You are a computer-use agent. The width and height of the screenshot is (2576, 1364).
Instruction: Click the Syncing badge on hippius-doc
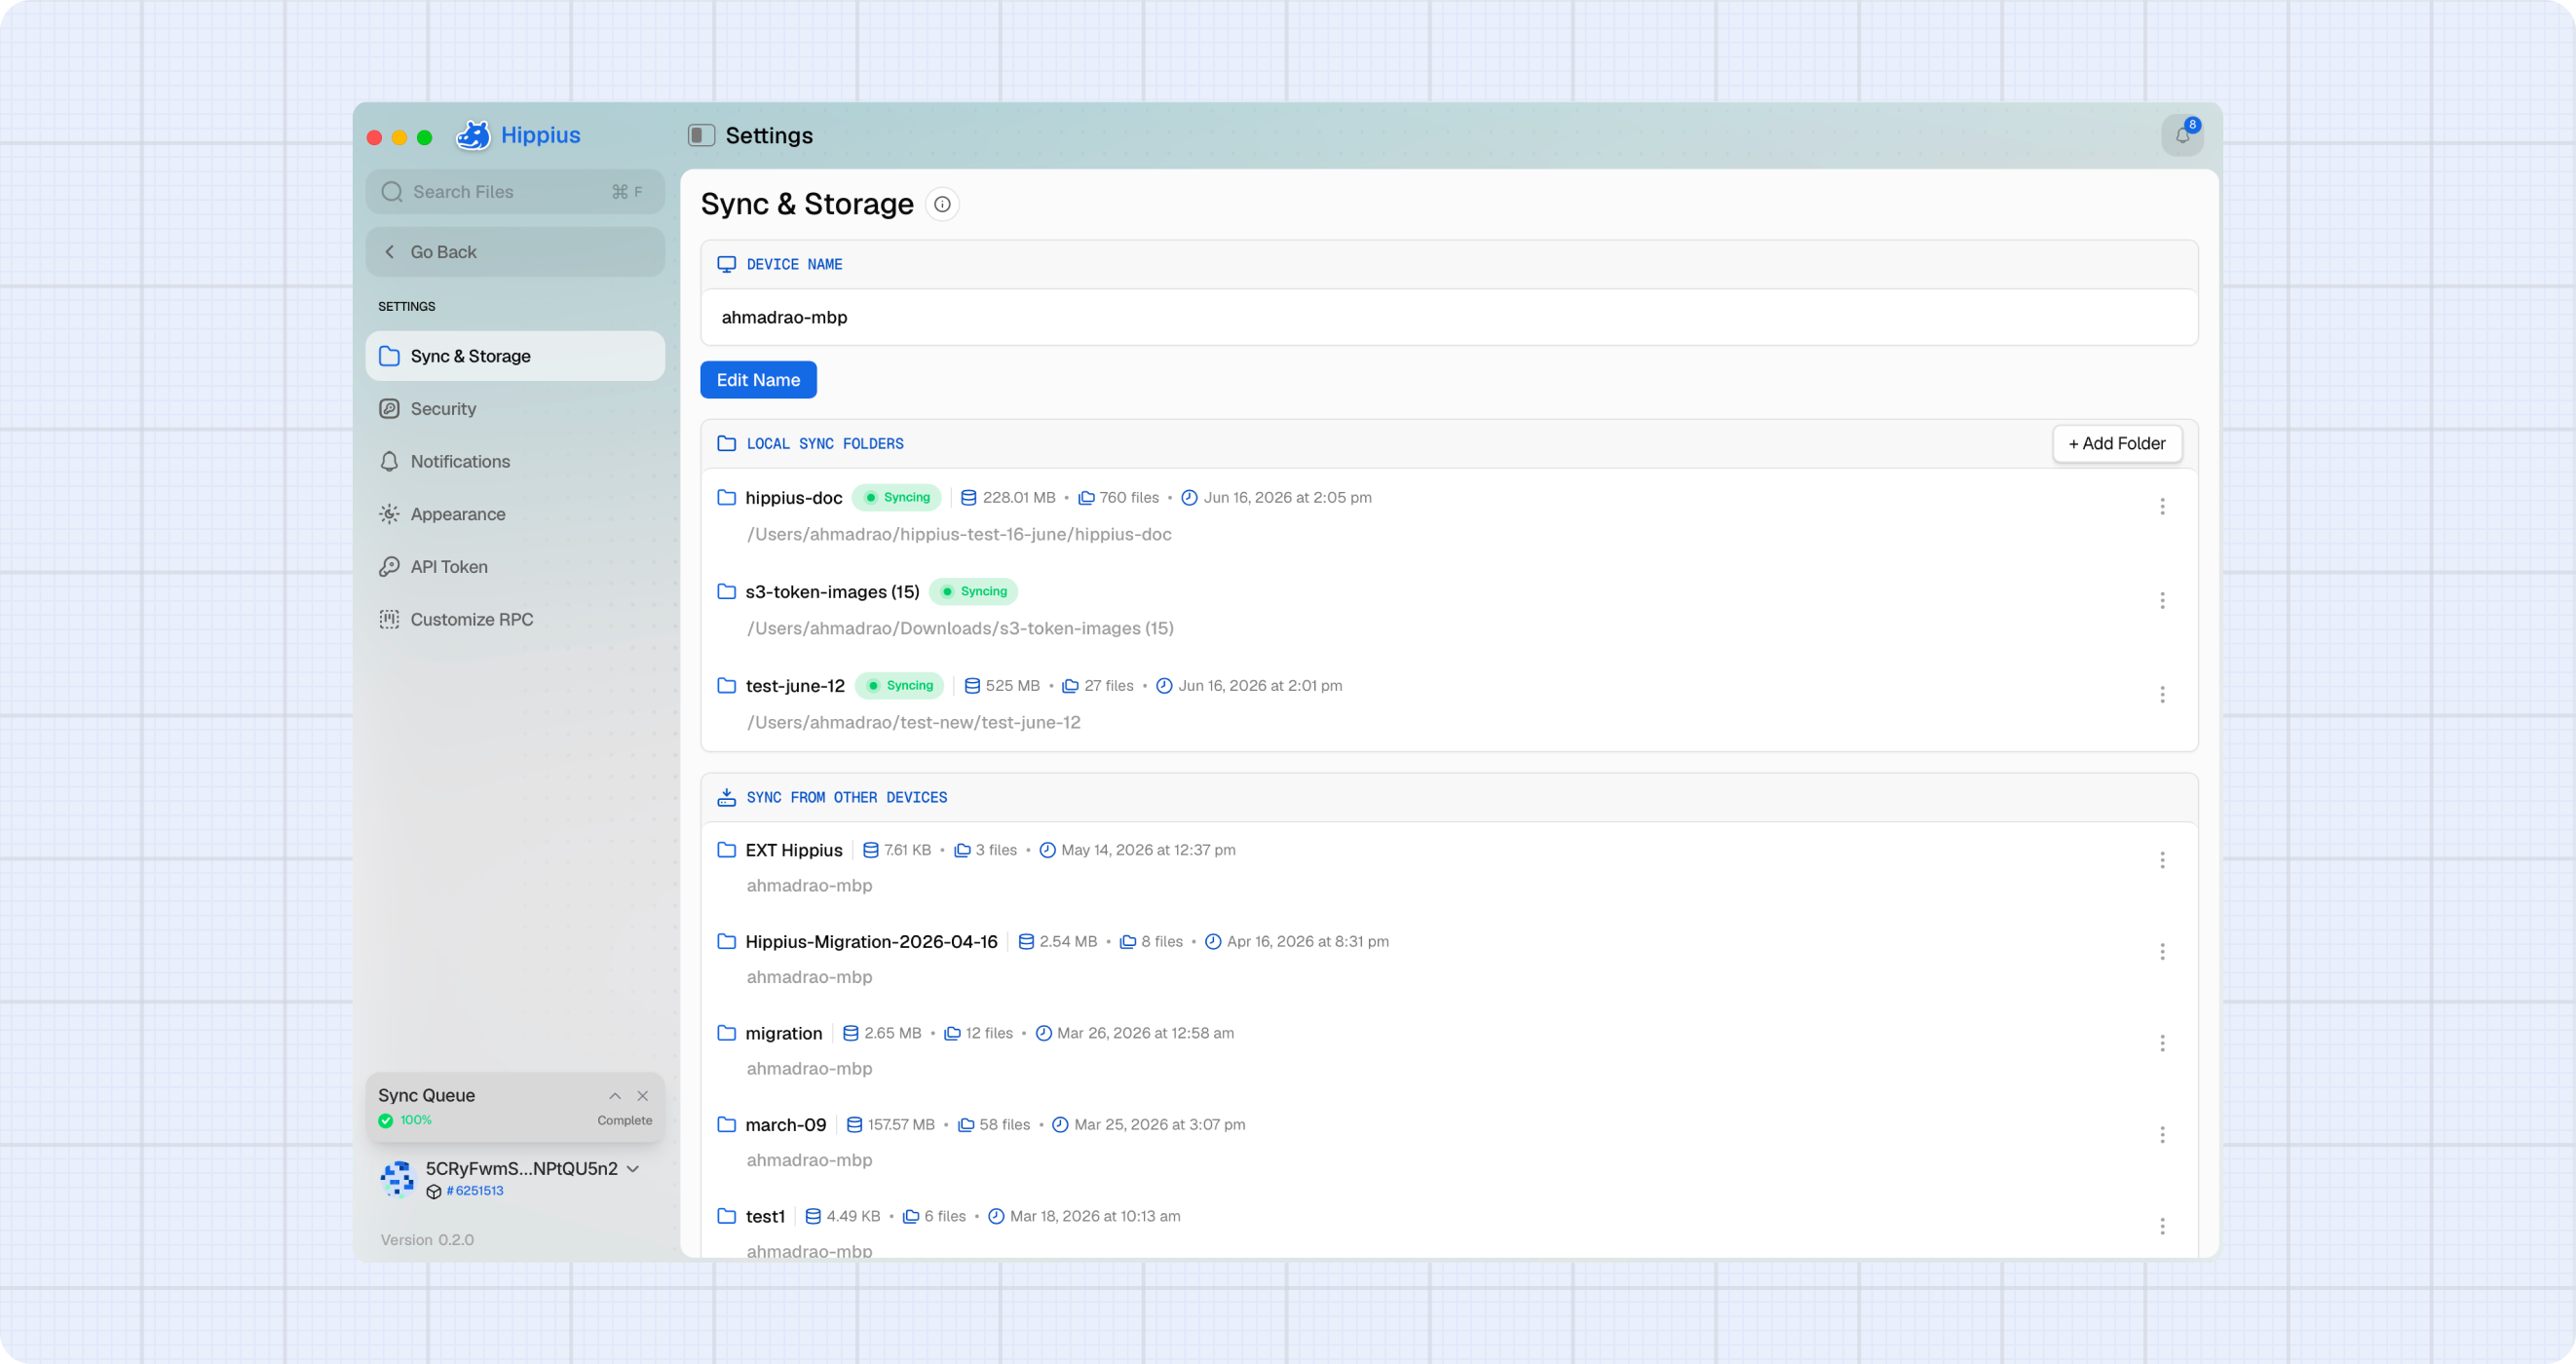click(x=896, y=497)
